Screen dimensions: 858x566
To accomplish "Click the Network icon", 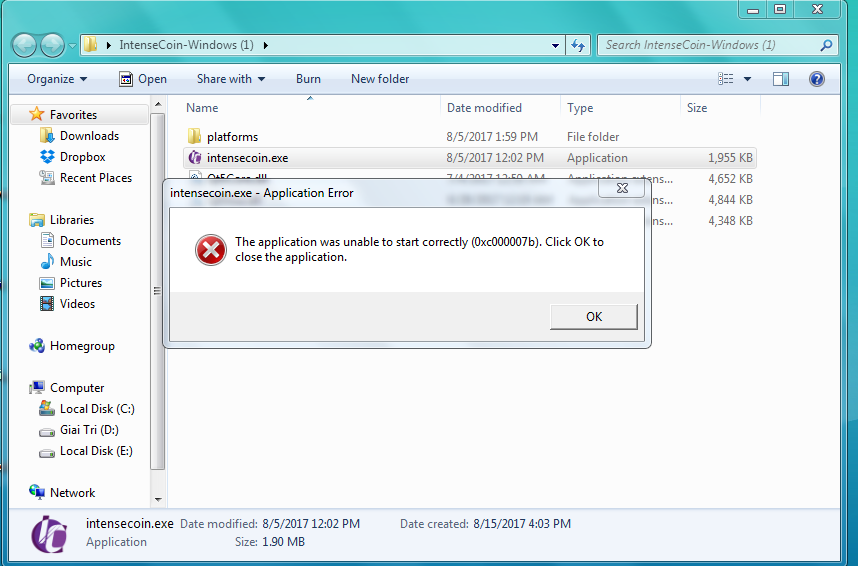I will click(37, 492).
